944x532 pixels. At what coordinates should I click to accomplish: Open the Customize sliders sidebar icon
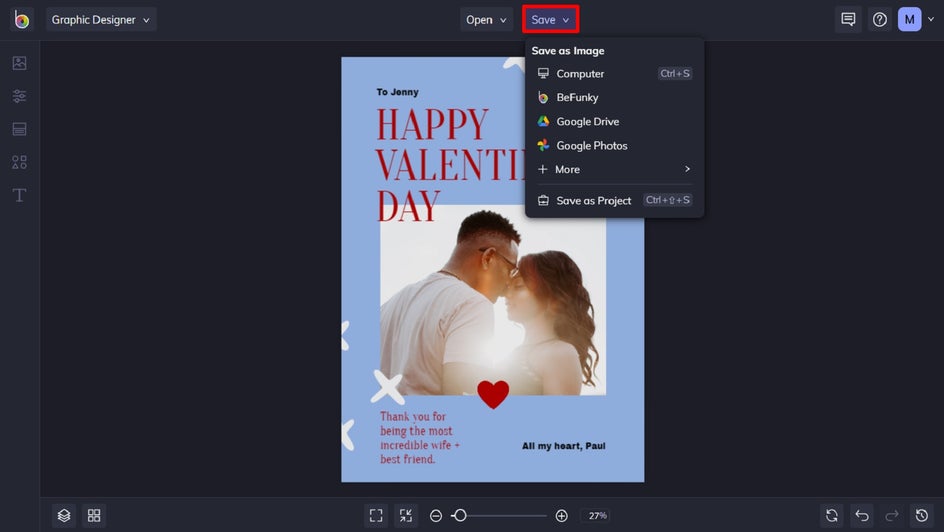[x=19, y=96]
